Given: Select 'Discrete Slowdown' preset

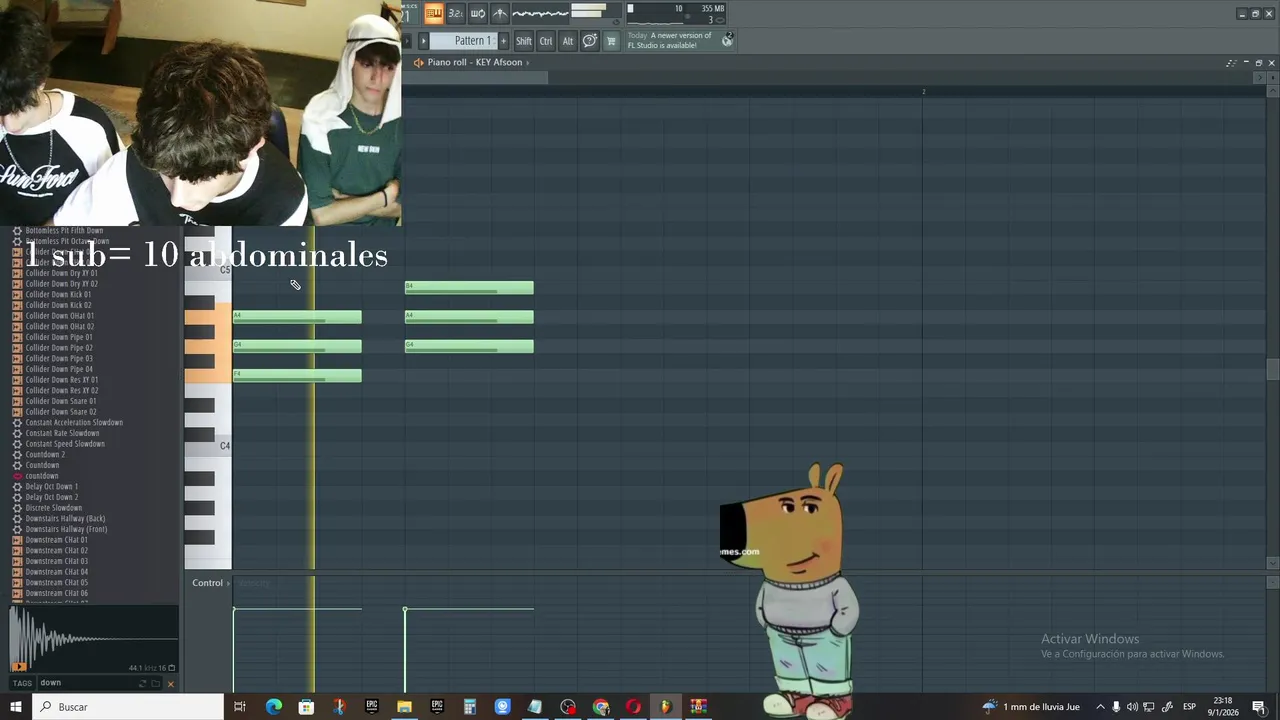Looking at the screenshot, I should pos(54,508).
